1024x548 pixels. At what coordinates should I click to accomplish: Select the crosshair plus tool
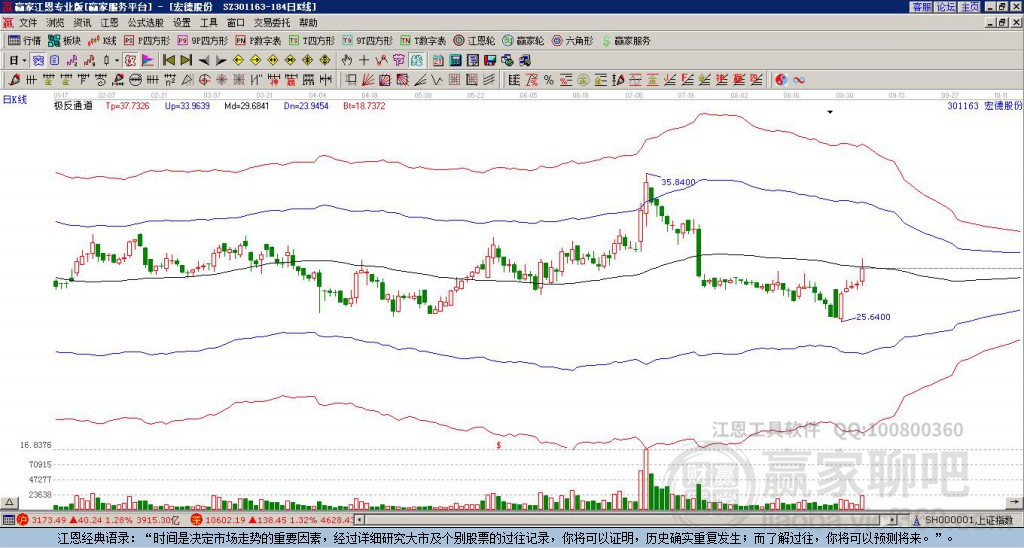pyautogui.click(x=364, y=60)
